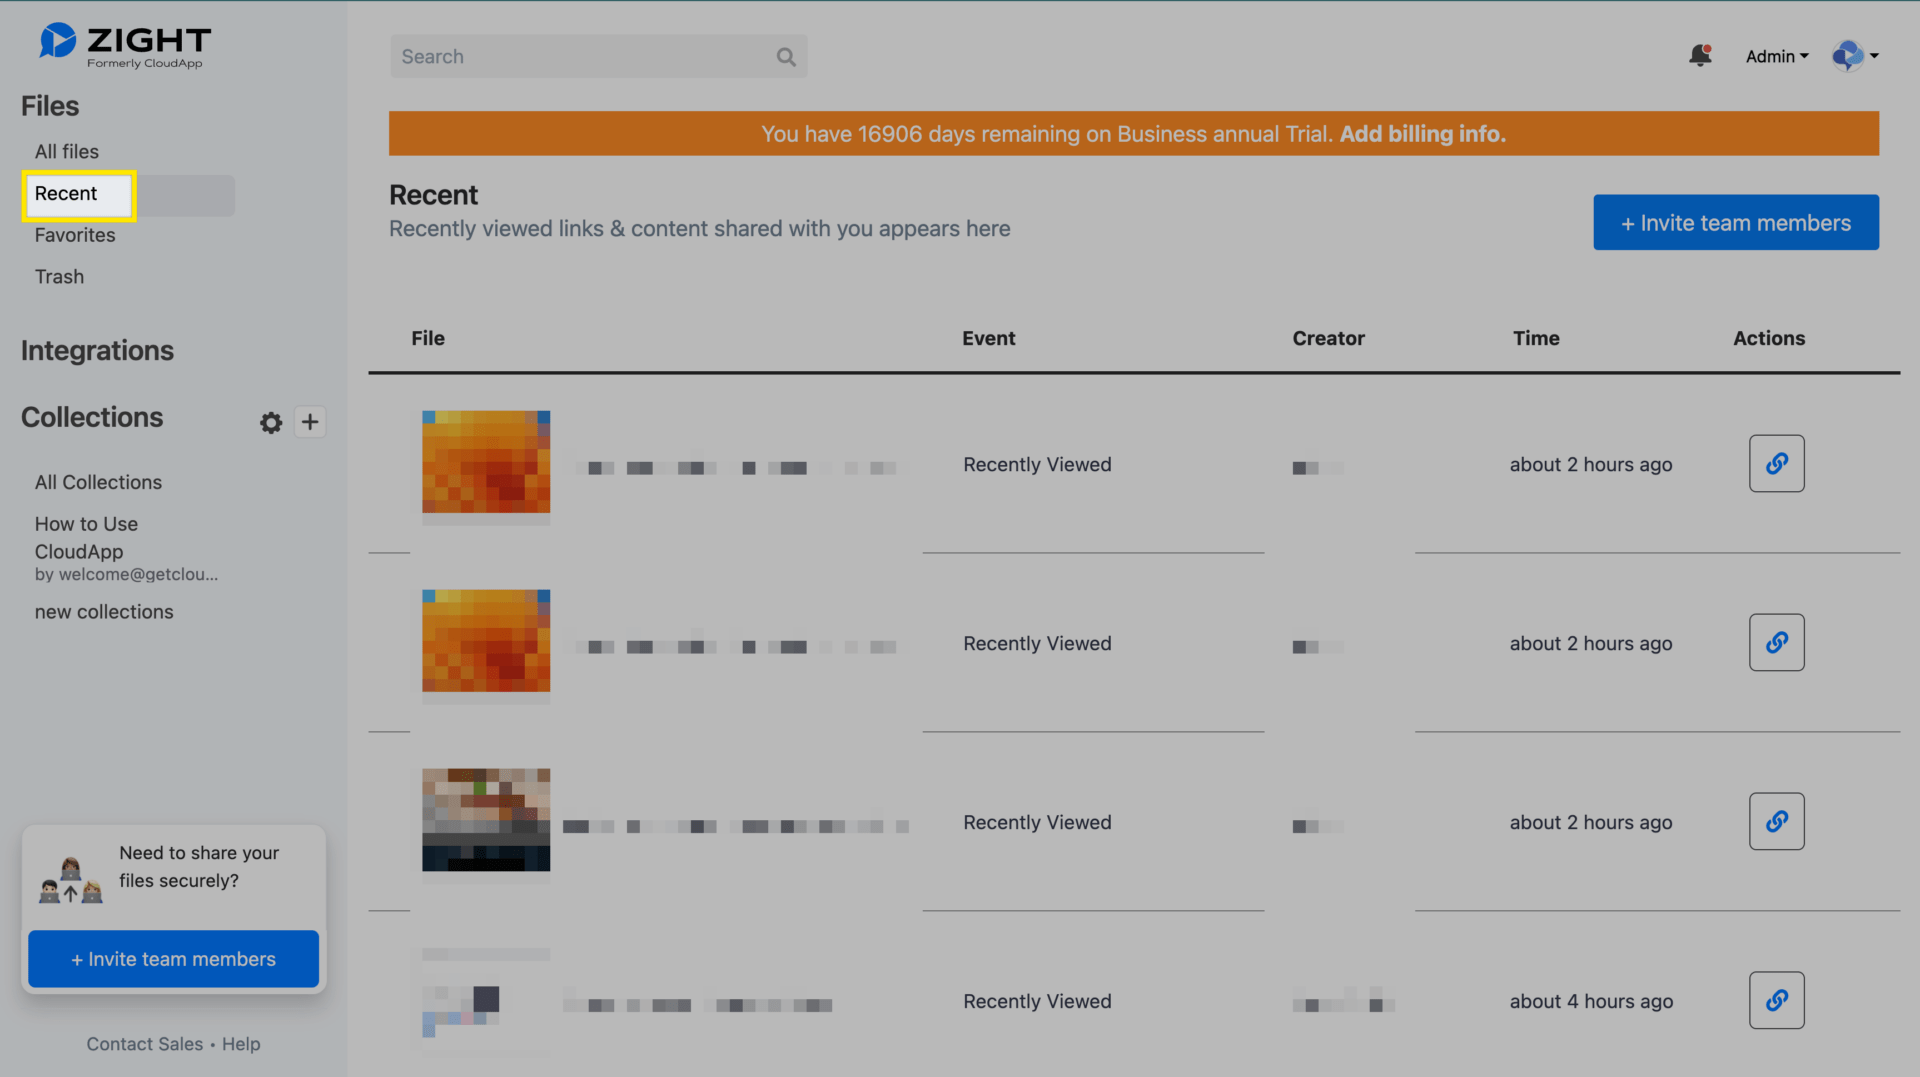Image resolution: width=1920 pixels, height=1077 pixels.
Task: Go to All files in sidebar
Action: [67, 152]
